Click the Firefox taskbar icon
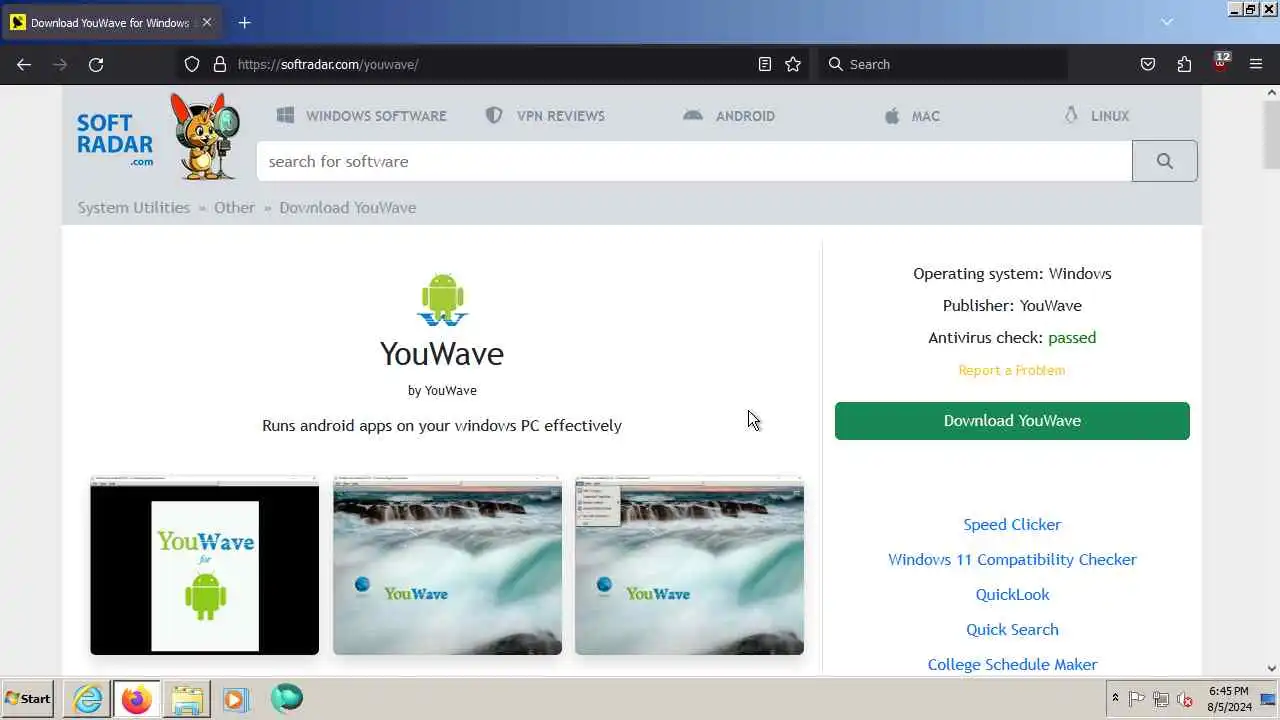This screenshot has height=720, width=1280. click(x=136, y=699)
